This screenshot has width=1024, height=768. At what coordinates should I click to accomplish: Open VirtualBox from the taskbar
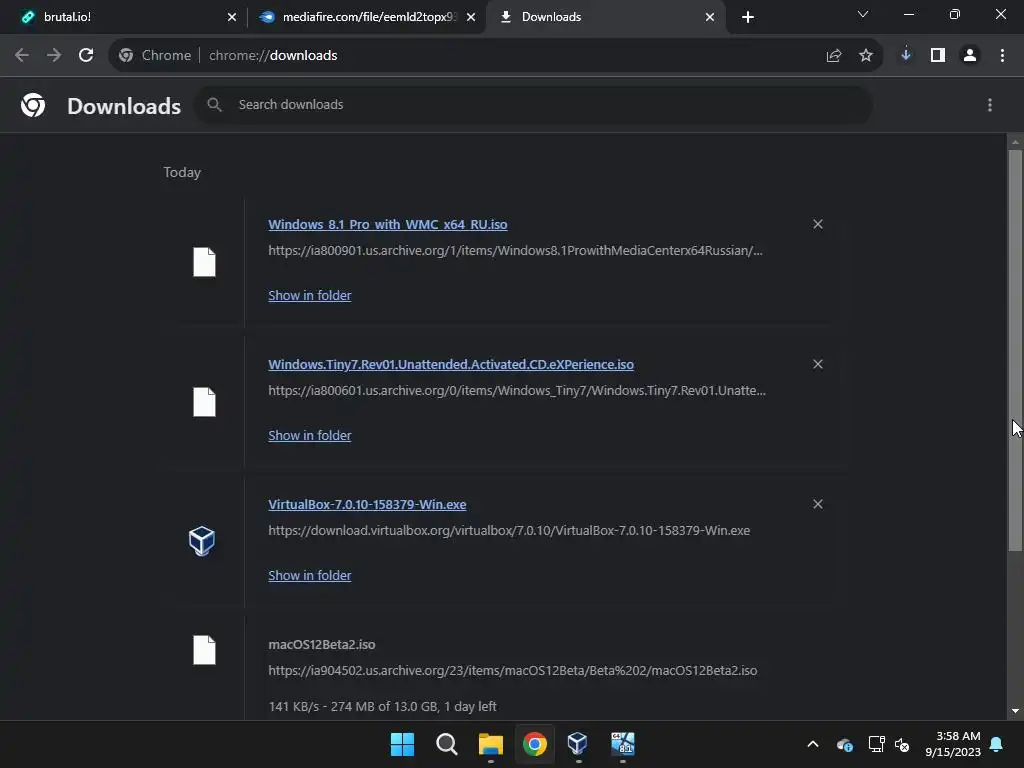coord(578,744)
